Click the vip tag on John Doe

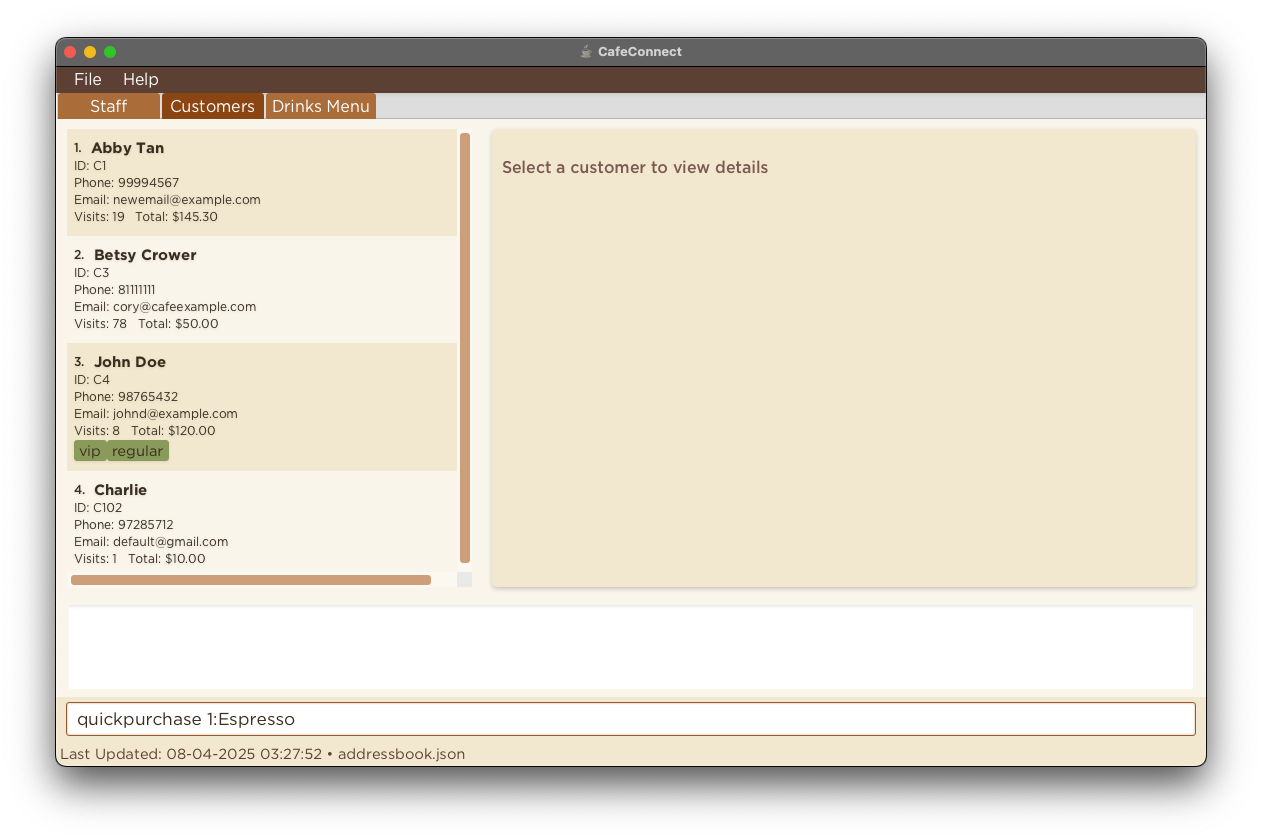click(90, 451)
